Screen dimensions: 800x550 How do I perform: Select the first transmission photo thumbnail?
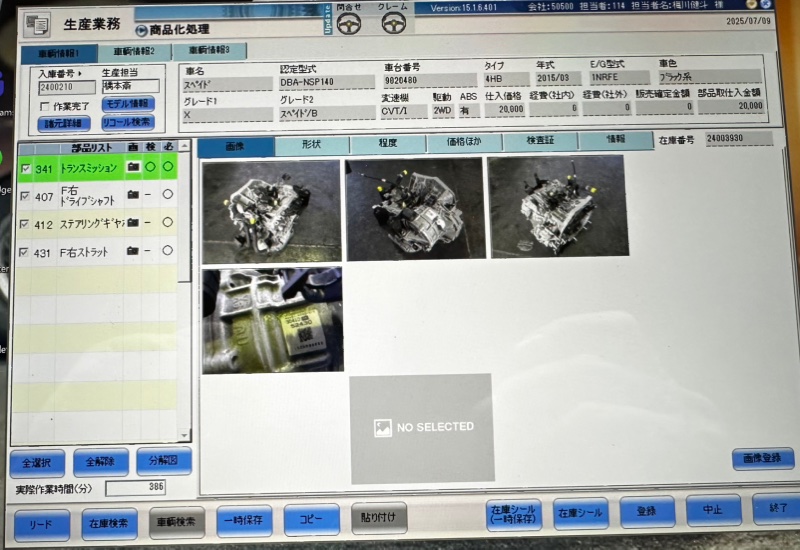coord(271,210)
